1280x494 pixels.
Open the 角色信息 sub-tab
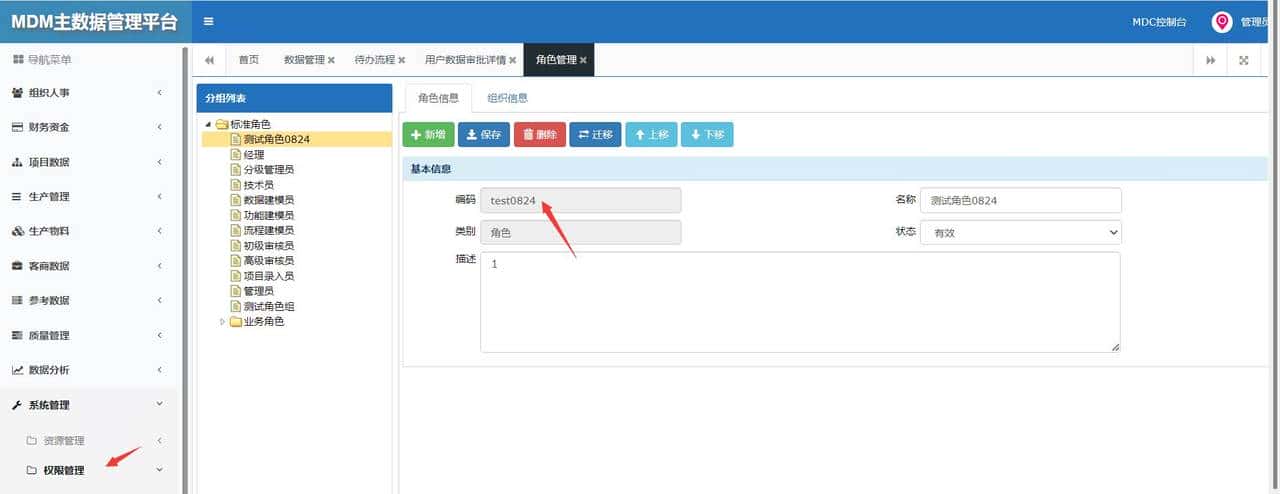point(438,98)
